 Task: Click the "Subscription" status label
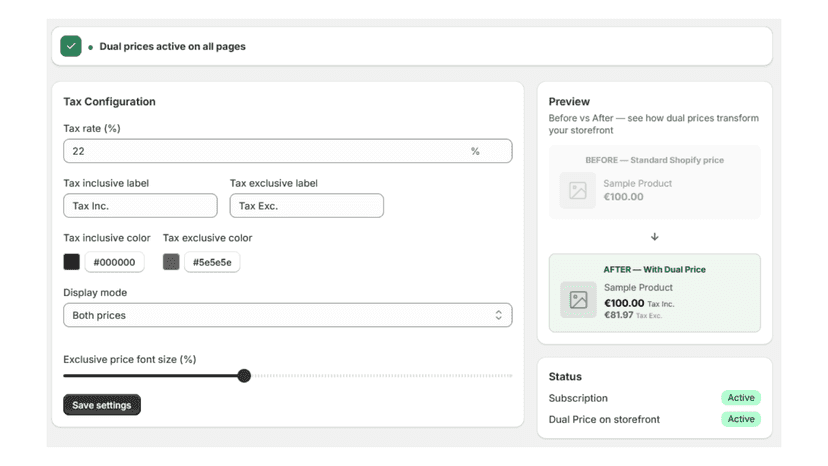click(x=578, y=398)
